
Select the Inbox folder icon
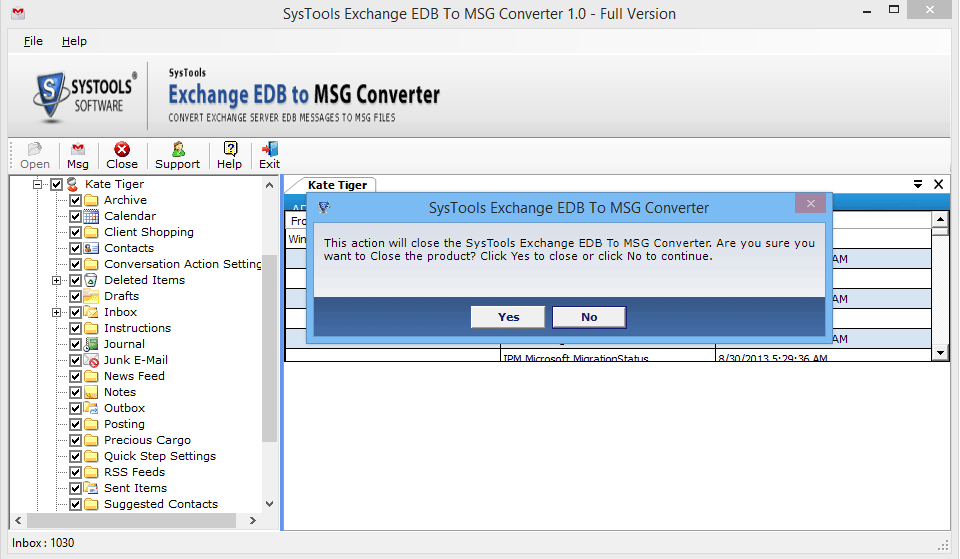click(x=91, y=312)
